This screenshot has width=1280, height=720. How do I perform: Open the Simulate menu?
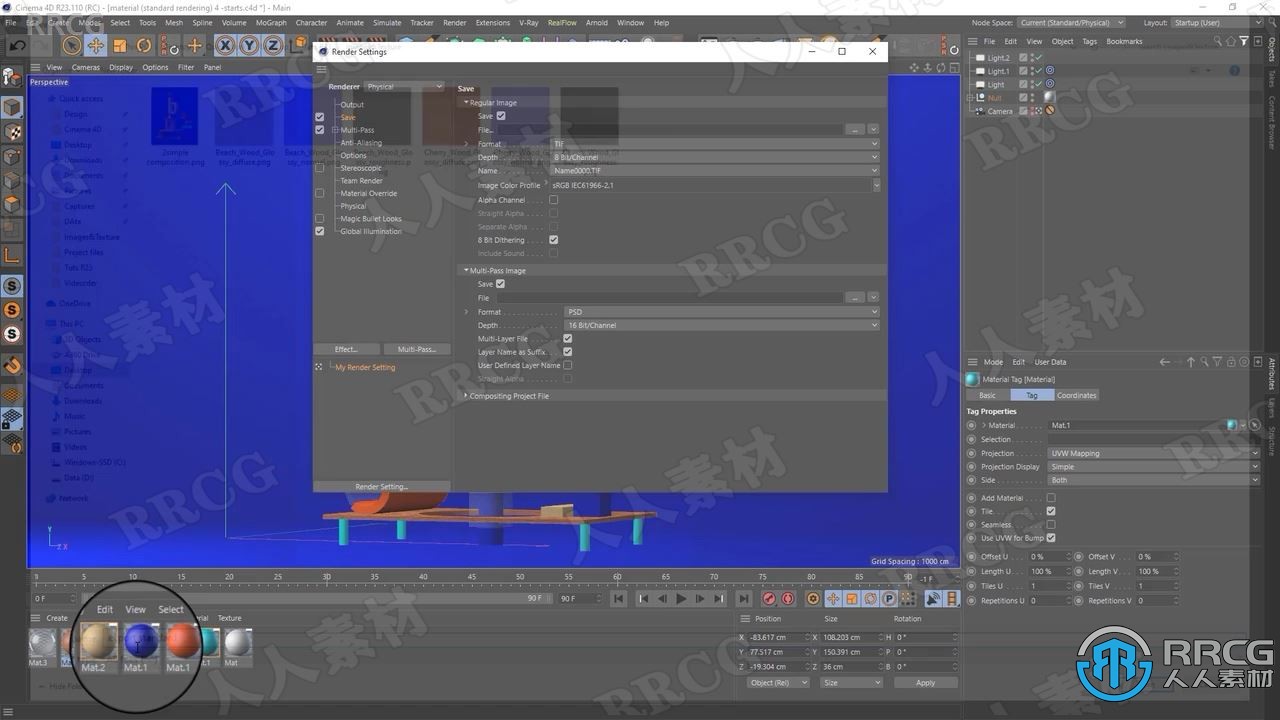pos(387,22)
